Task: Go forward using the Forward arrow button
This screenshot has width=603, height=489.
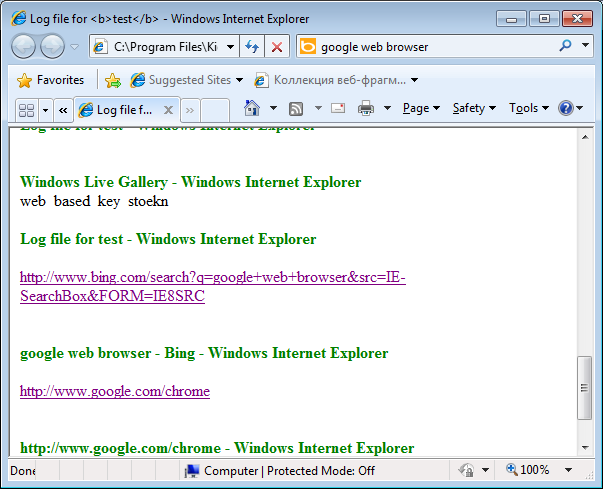Action: tap(52, 47)
